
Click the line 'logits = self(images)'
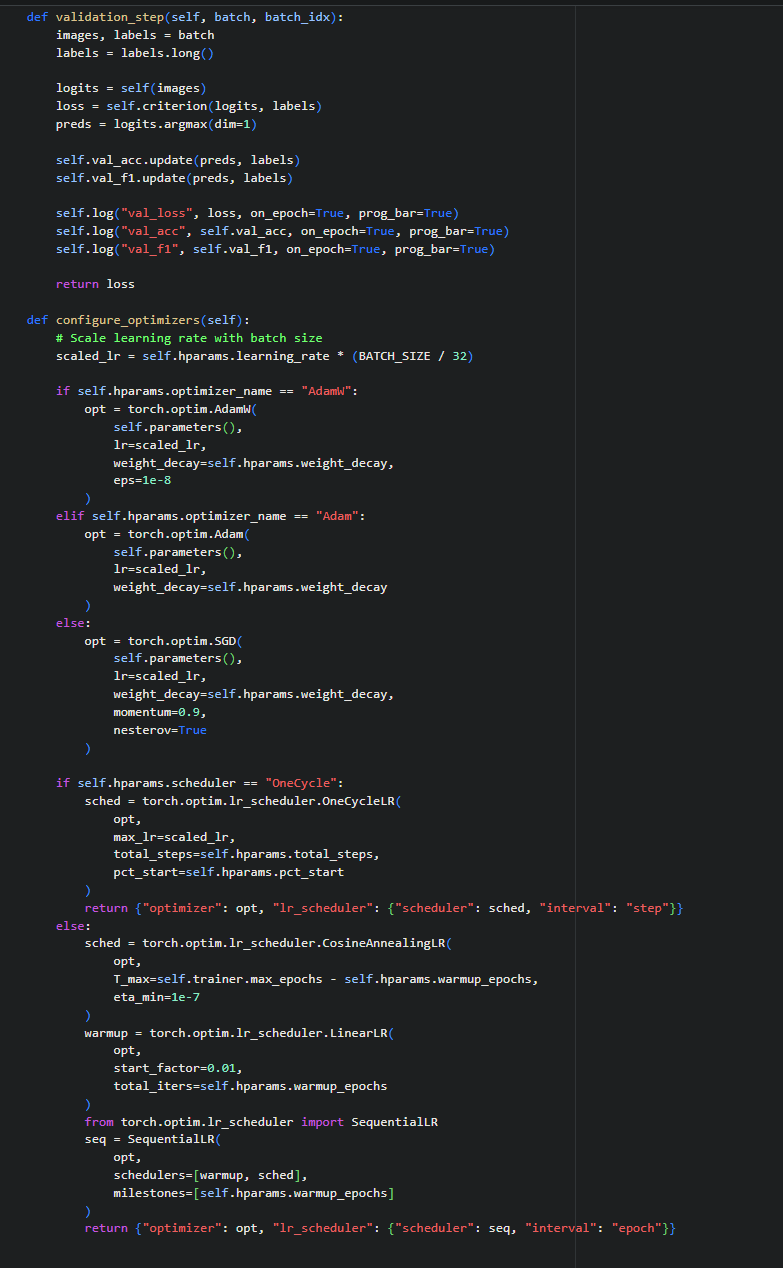coord(132,88)
